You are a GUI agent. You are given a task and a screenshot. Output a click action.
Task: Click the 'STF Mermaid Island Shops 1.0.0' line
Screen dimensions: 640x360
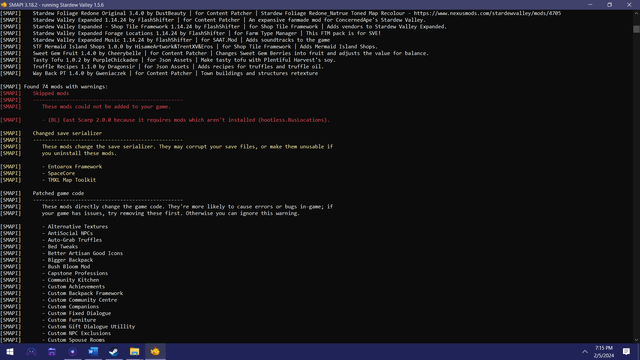point(205,47)
